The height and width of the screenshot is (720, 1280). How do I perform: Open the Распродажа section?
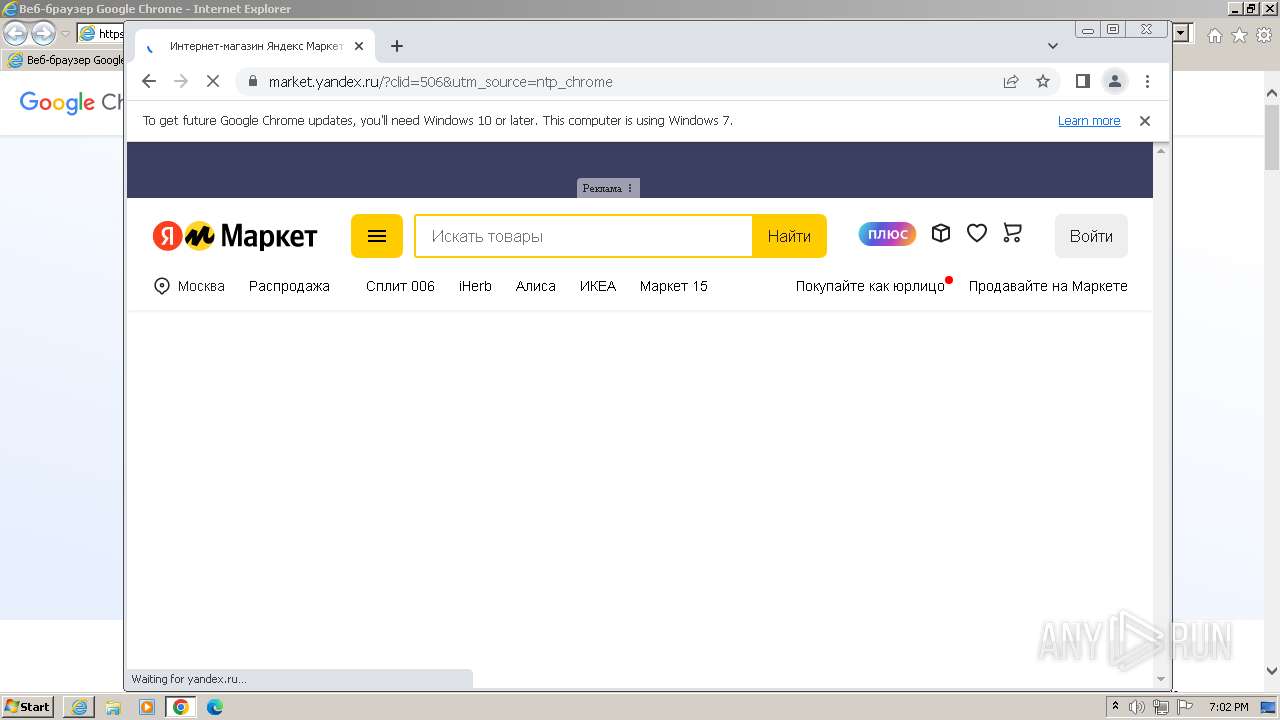[289, 286]
